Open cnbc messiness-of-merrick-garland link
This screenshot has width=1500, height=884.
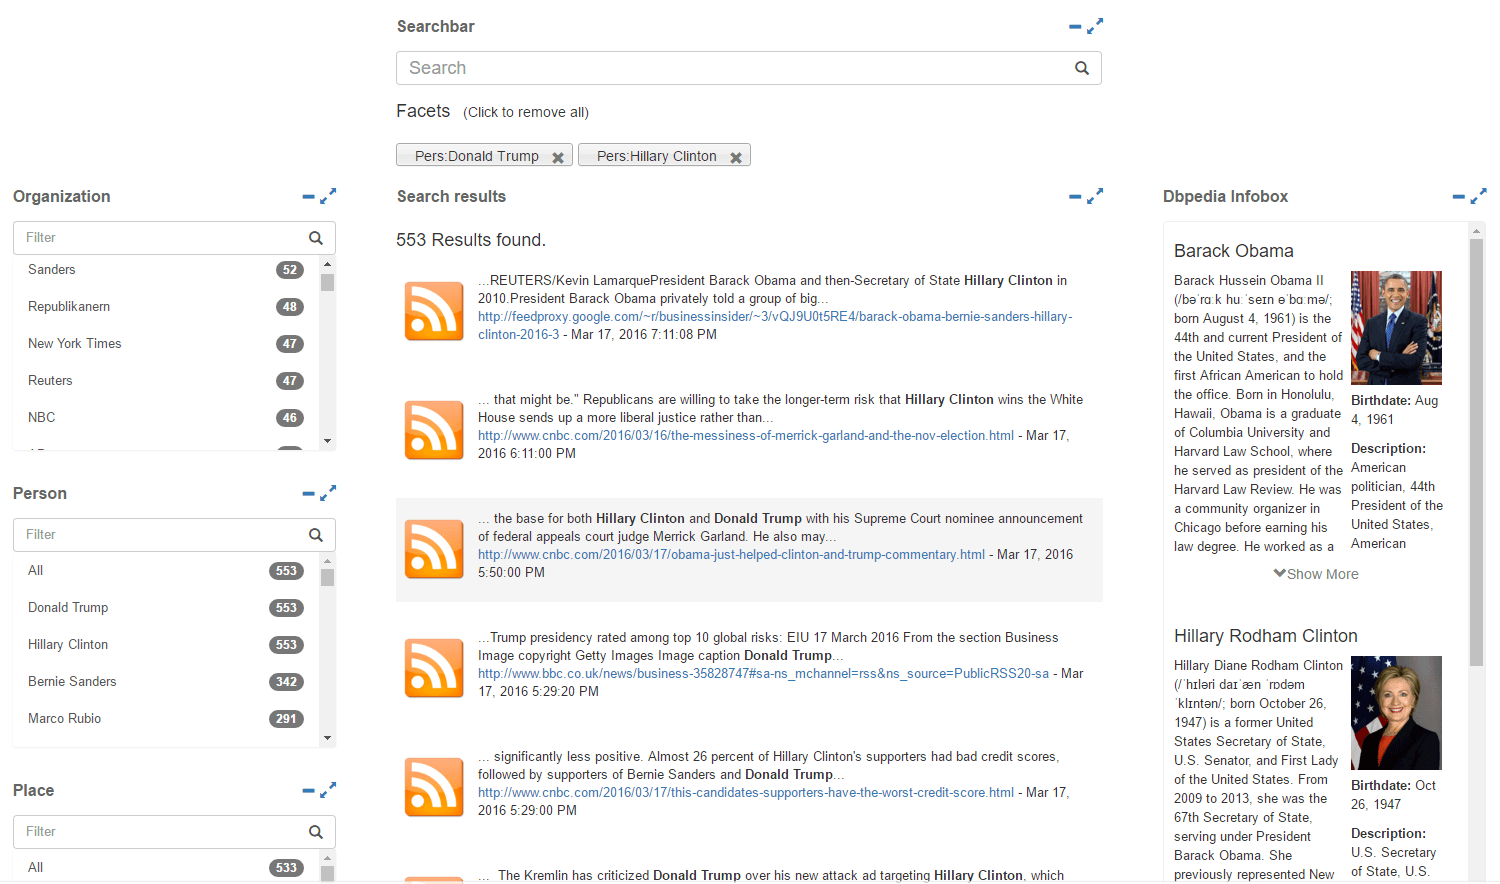746,436
